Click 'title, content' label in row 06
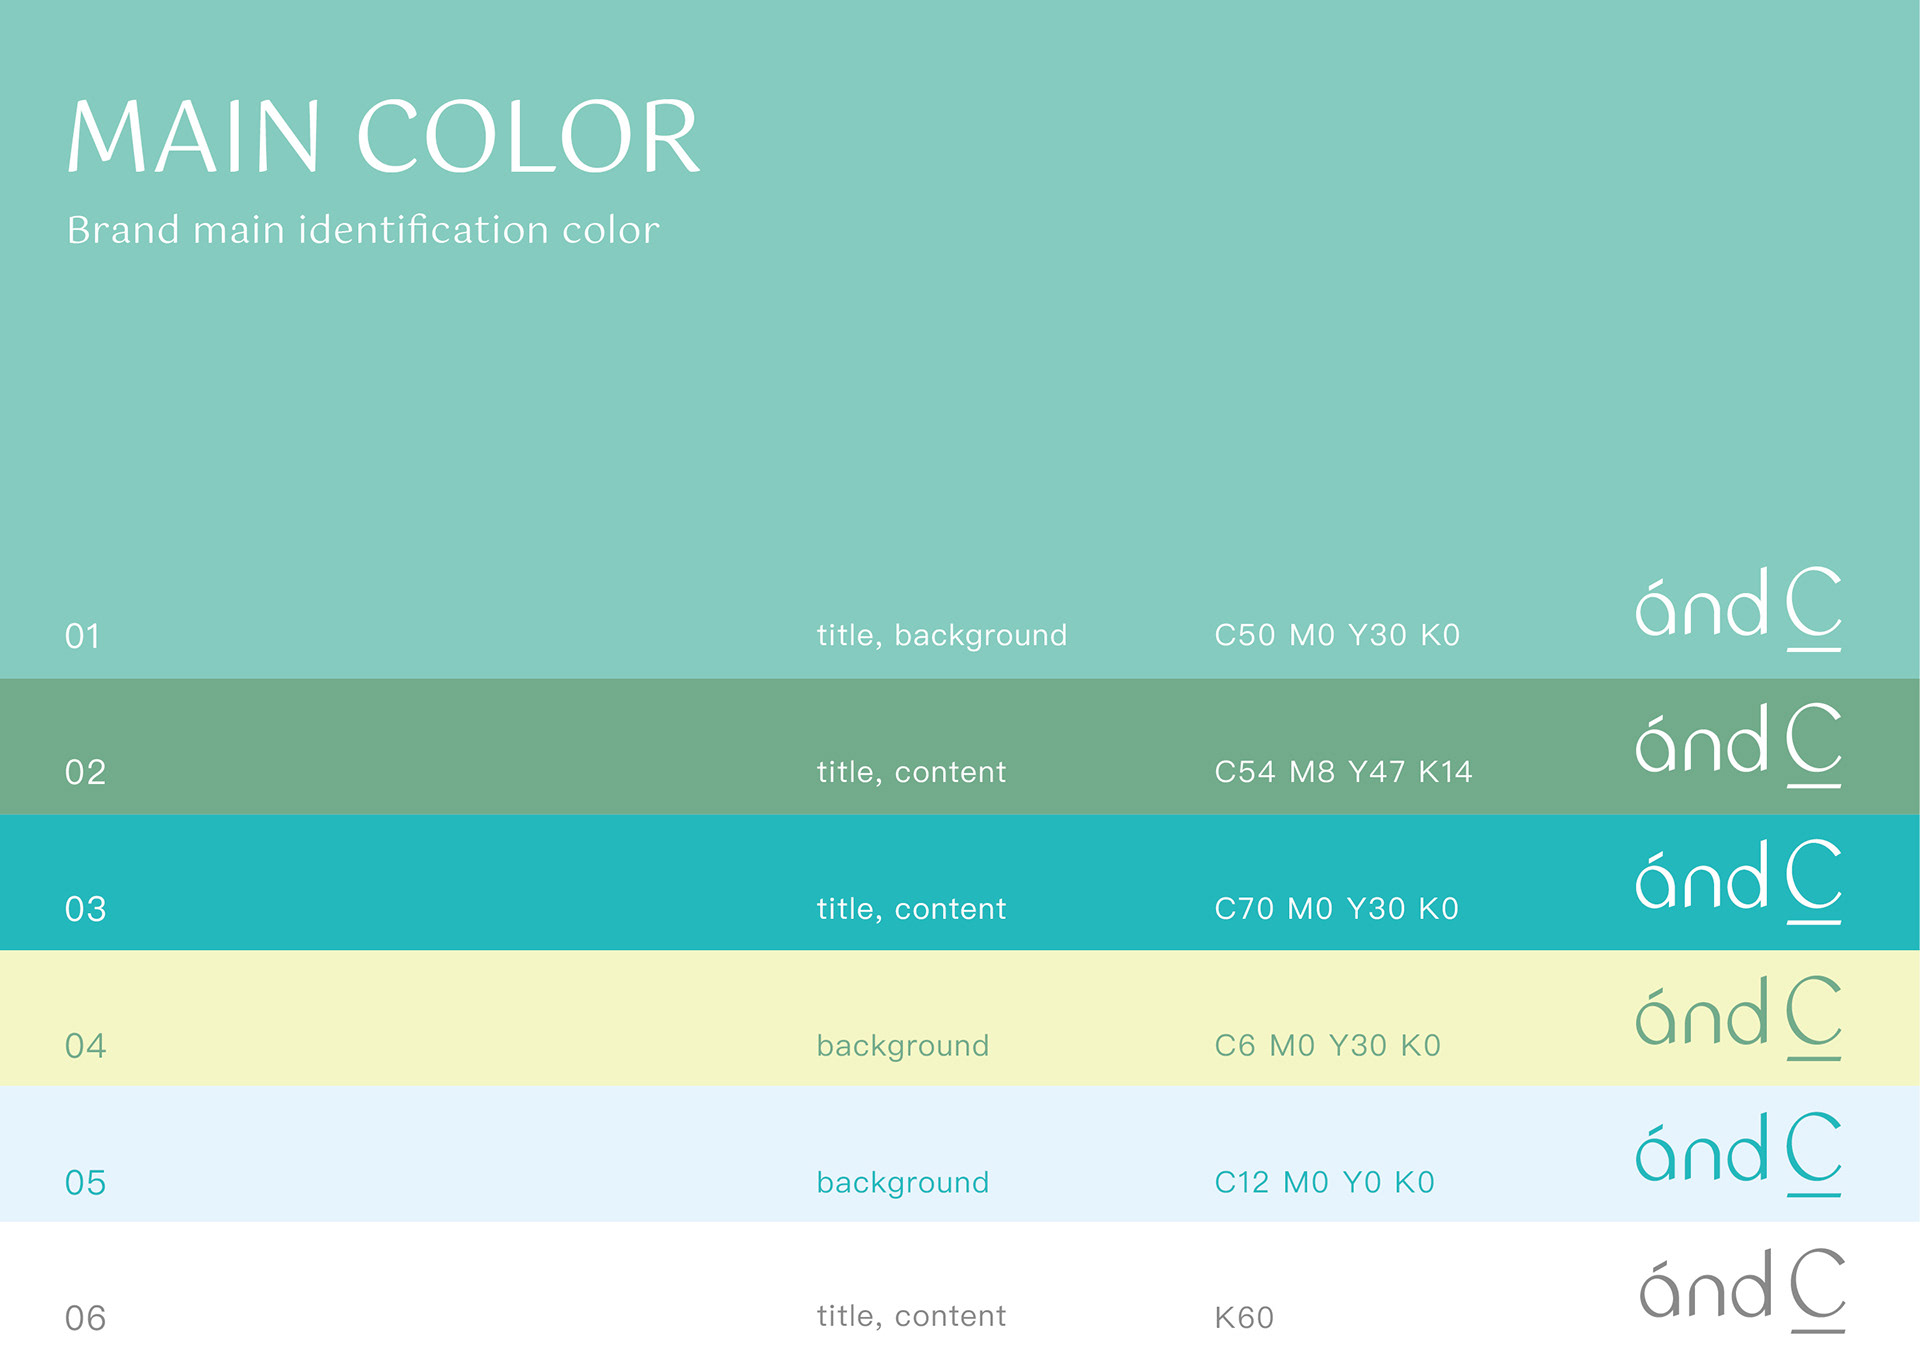Image resolution: width=1920 pixels, height=1358 pixels. (x=911, y=1316)
